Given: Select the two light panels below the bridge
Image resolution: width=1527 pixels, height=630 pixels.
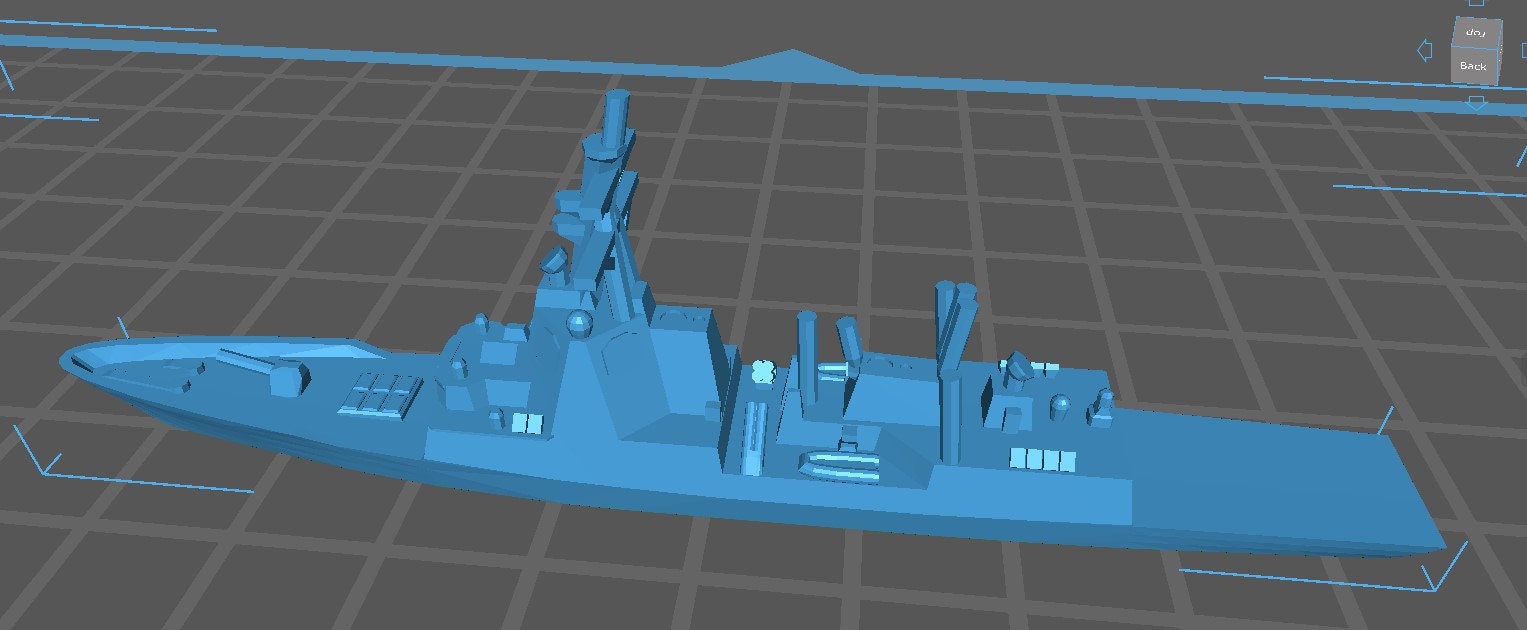Looking at the screenshot, I should coord(526,424).
